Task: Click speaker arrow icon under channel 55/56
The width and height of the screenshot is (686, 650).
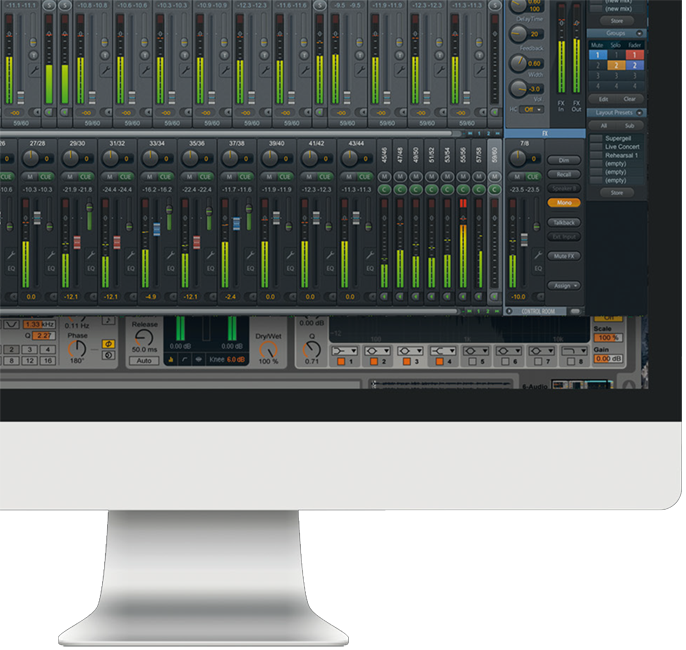Action: (x=463, y=297)
